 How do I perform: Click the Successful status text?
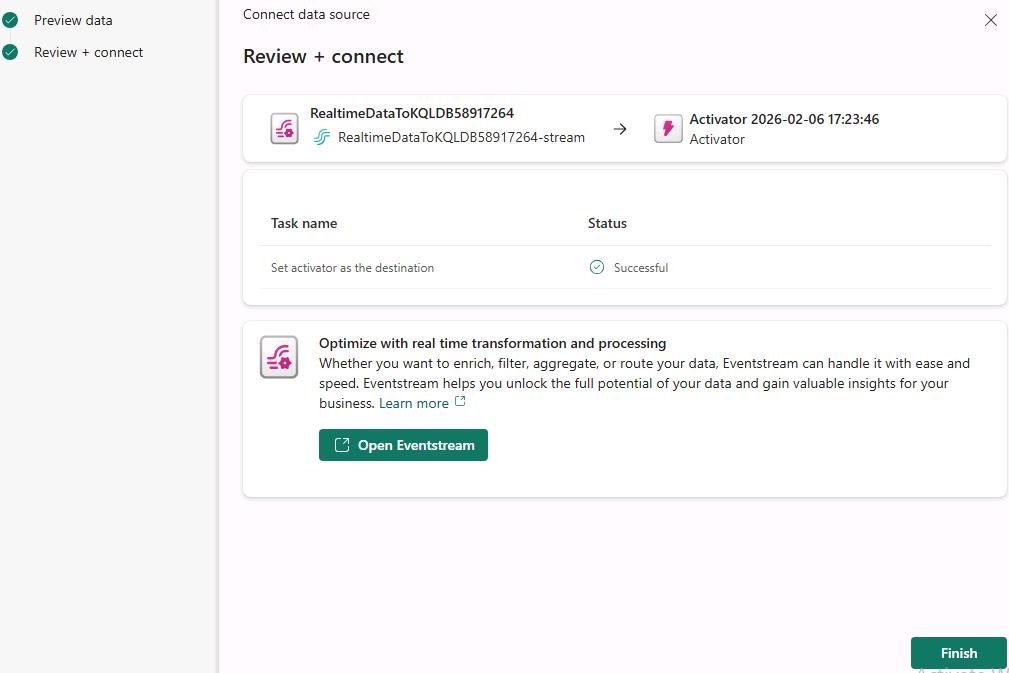[x=641, y=268]
